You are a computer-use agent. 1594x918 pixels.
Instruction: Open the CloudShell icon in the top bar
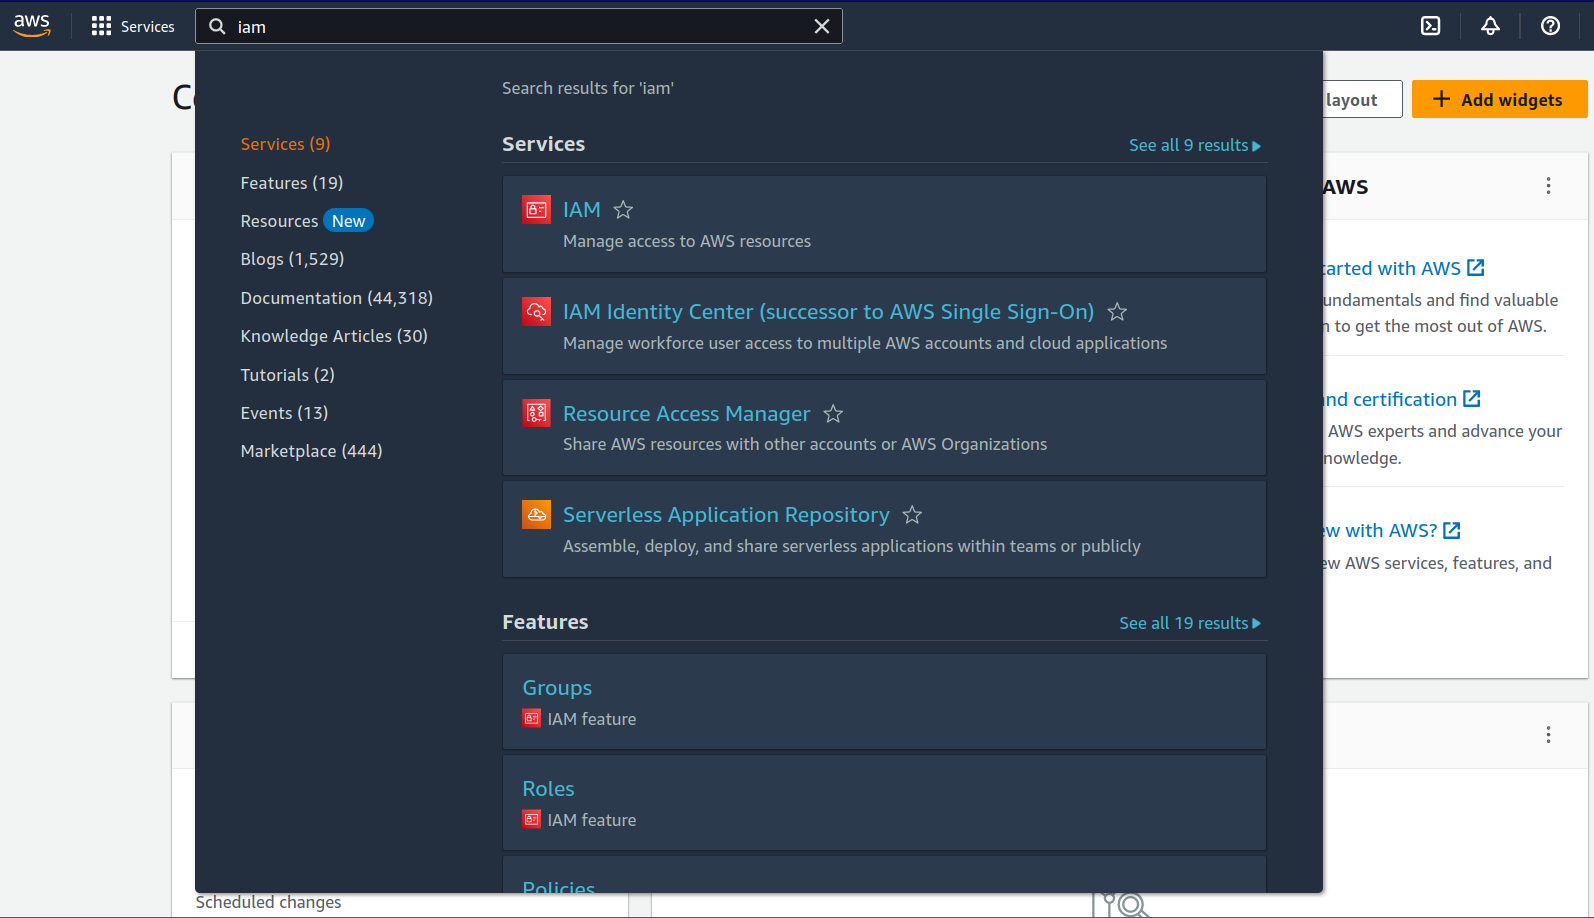click(1431, 26)
